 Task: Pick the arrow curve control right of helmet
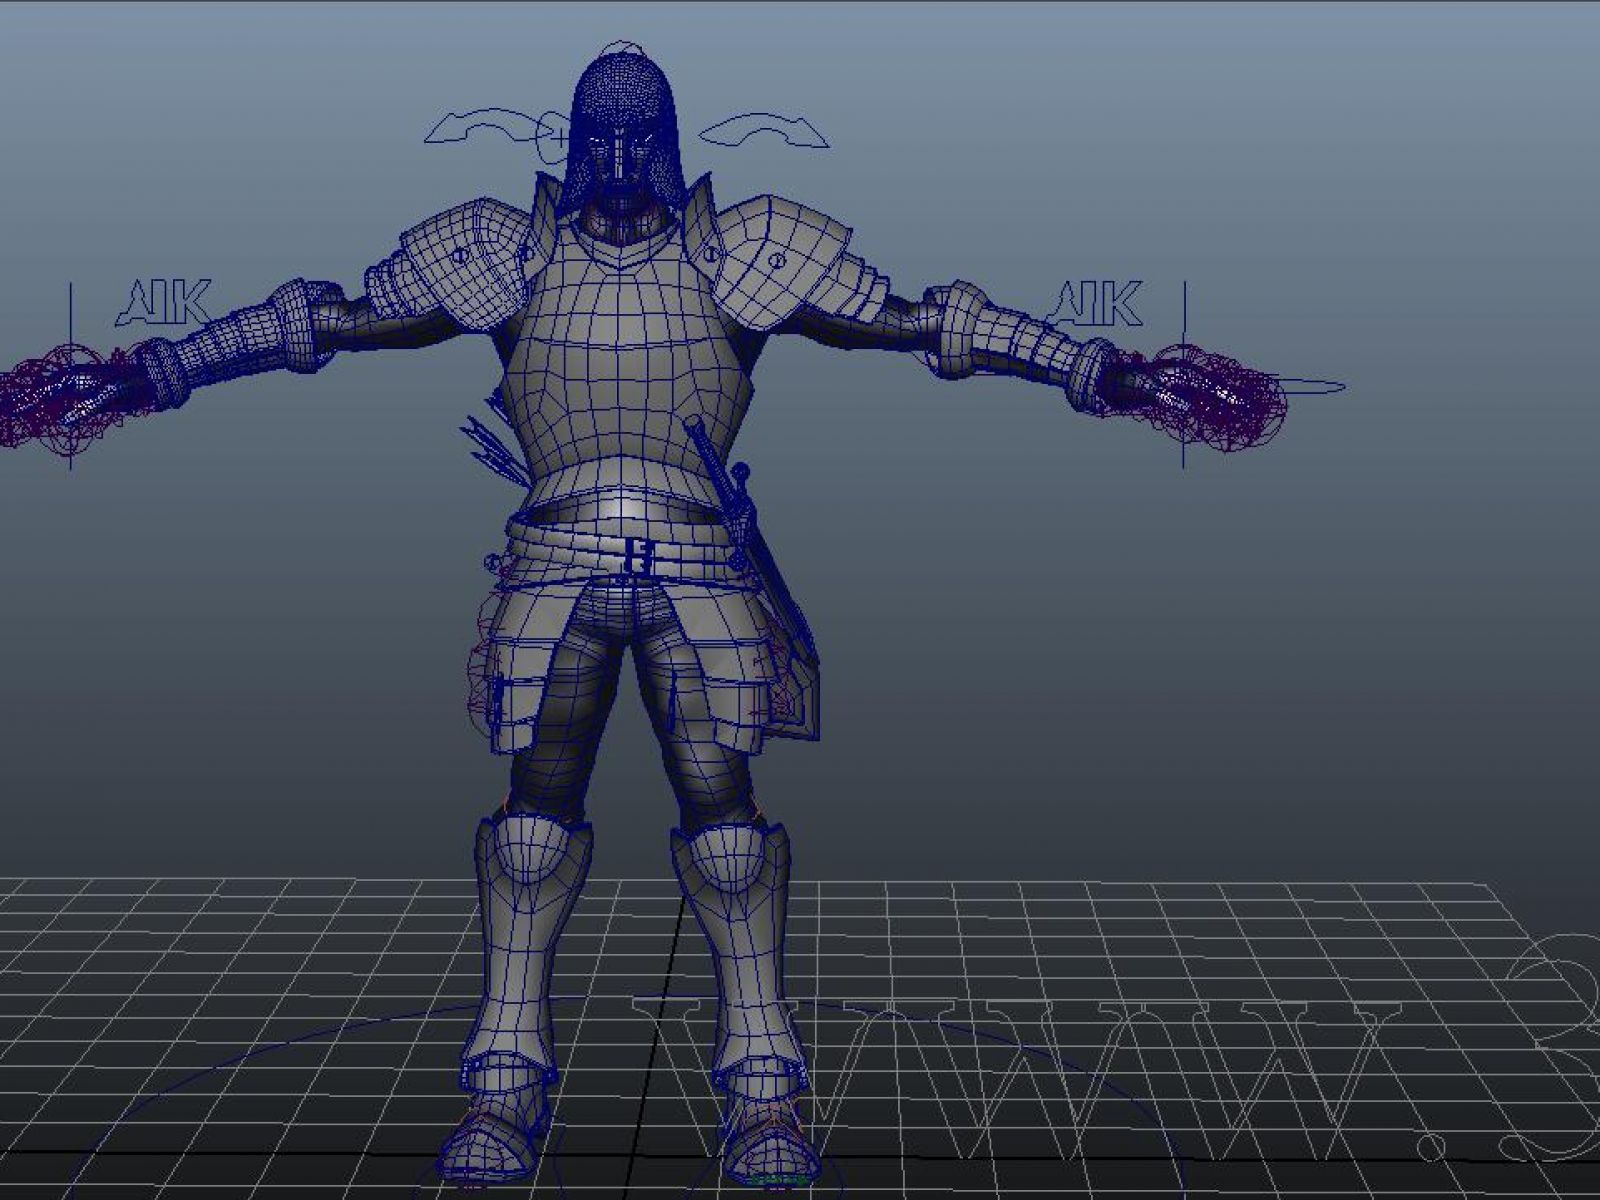(x=764, y=130)
